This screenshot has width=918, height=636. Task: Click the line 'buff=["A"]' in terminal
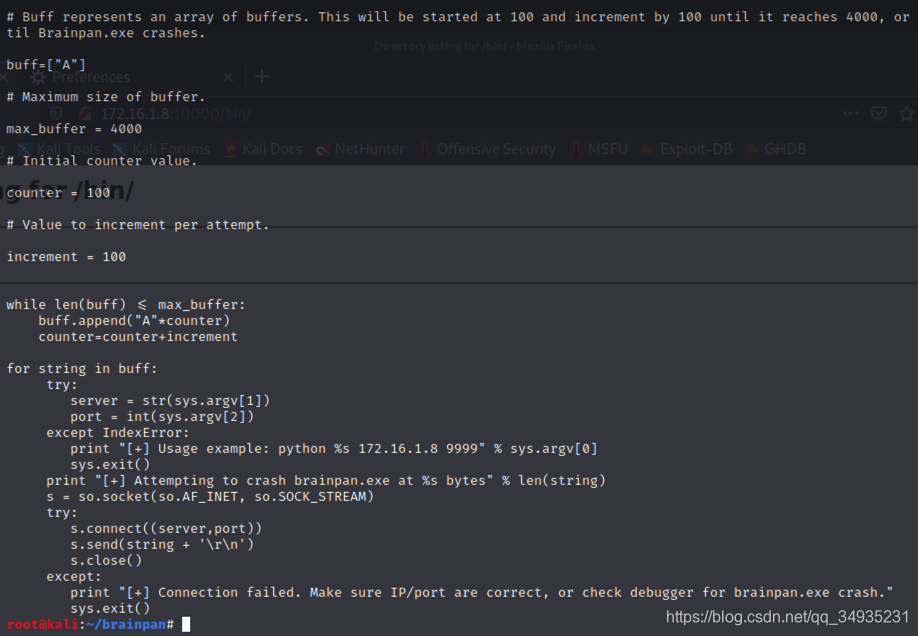click(46, 65)
